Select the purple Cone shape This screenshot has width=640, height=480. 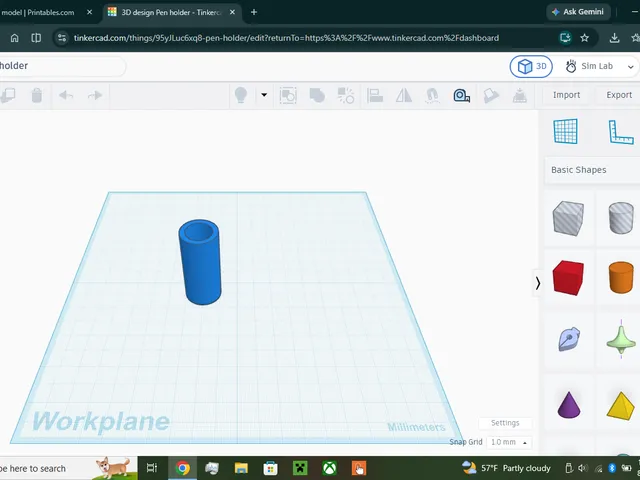point(569,404)
